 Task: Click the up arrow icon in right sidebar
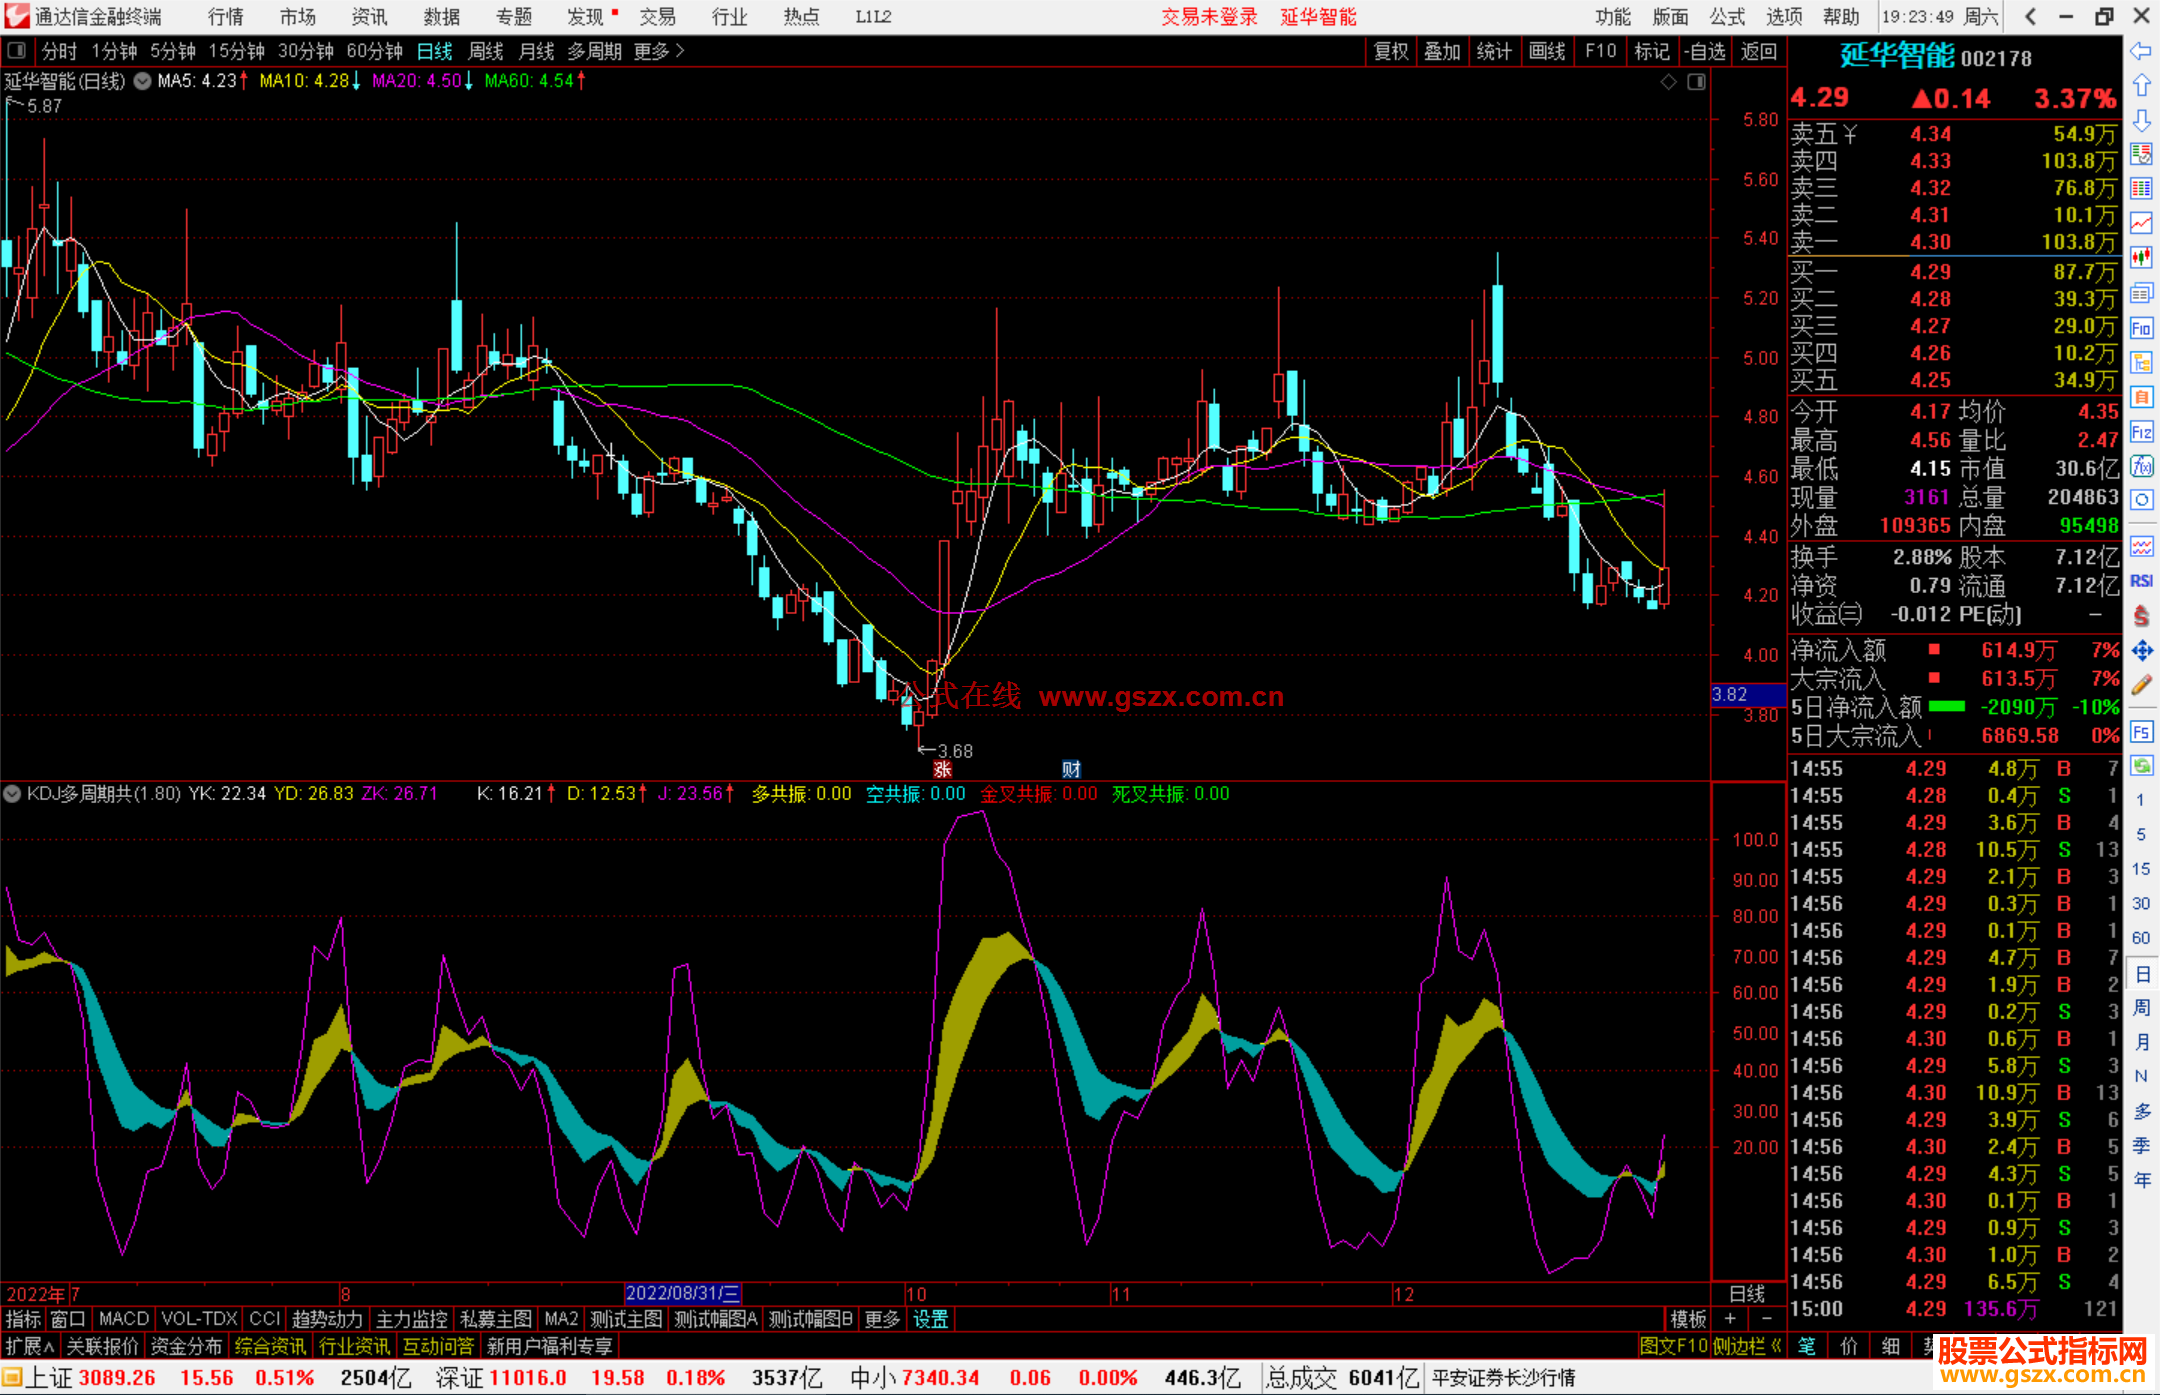coord(2141,86)
